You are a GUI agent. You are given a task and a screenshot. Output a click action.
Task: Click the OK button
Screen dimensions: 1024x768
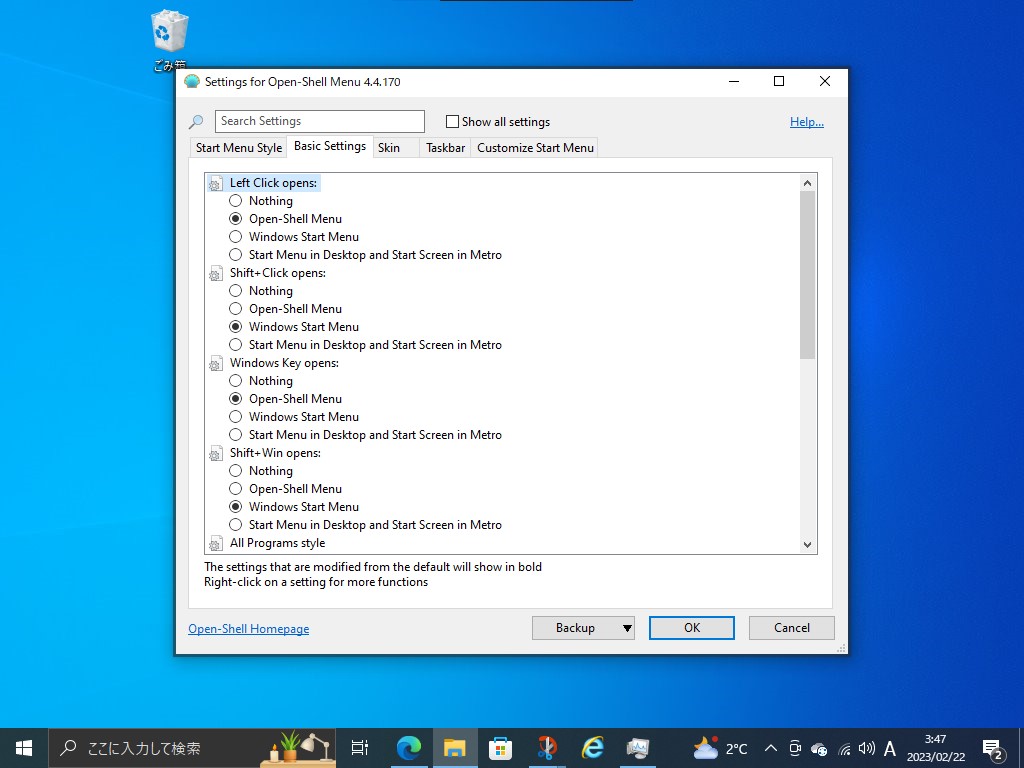[x=692, y=628]
